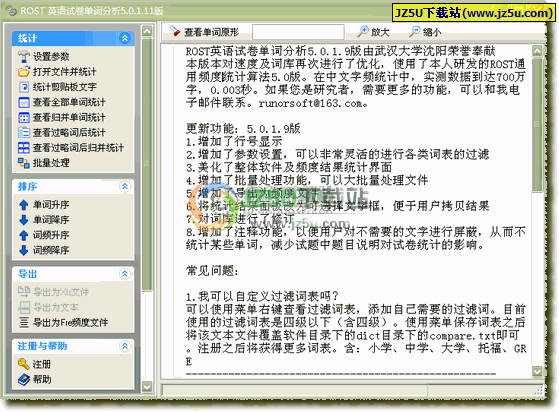Click the text area scrollbar up arrow
Image resolution: width=559 pixels, height=412 pixels.
tap(537, 51)
